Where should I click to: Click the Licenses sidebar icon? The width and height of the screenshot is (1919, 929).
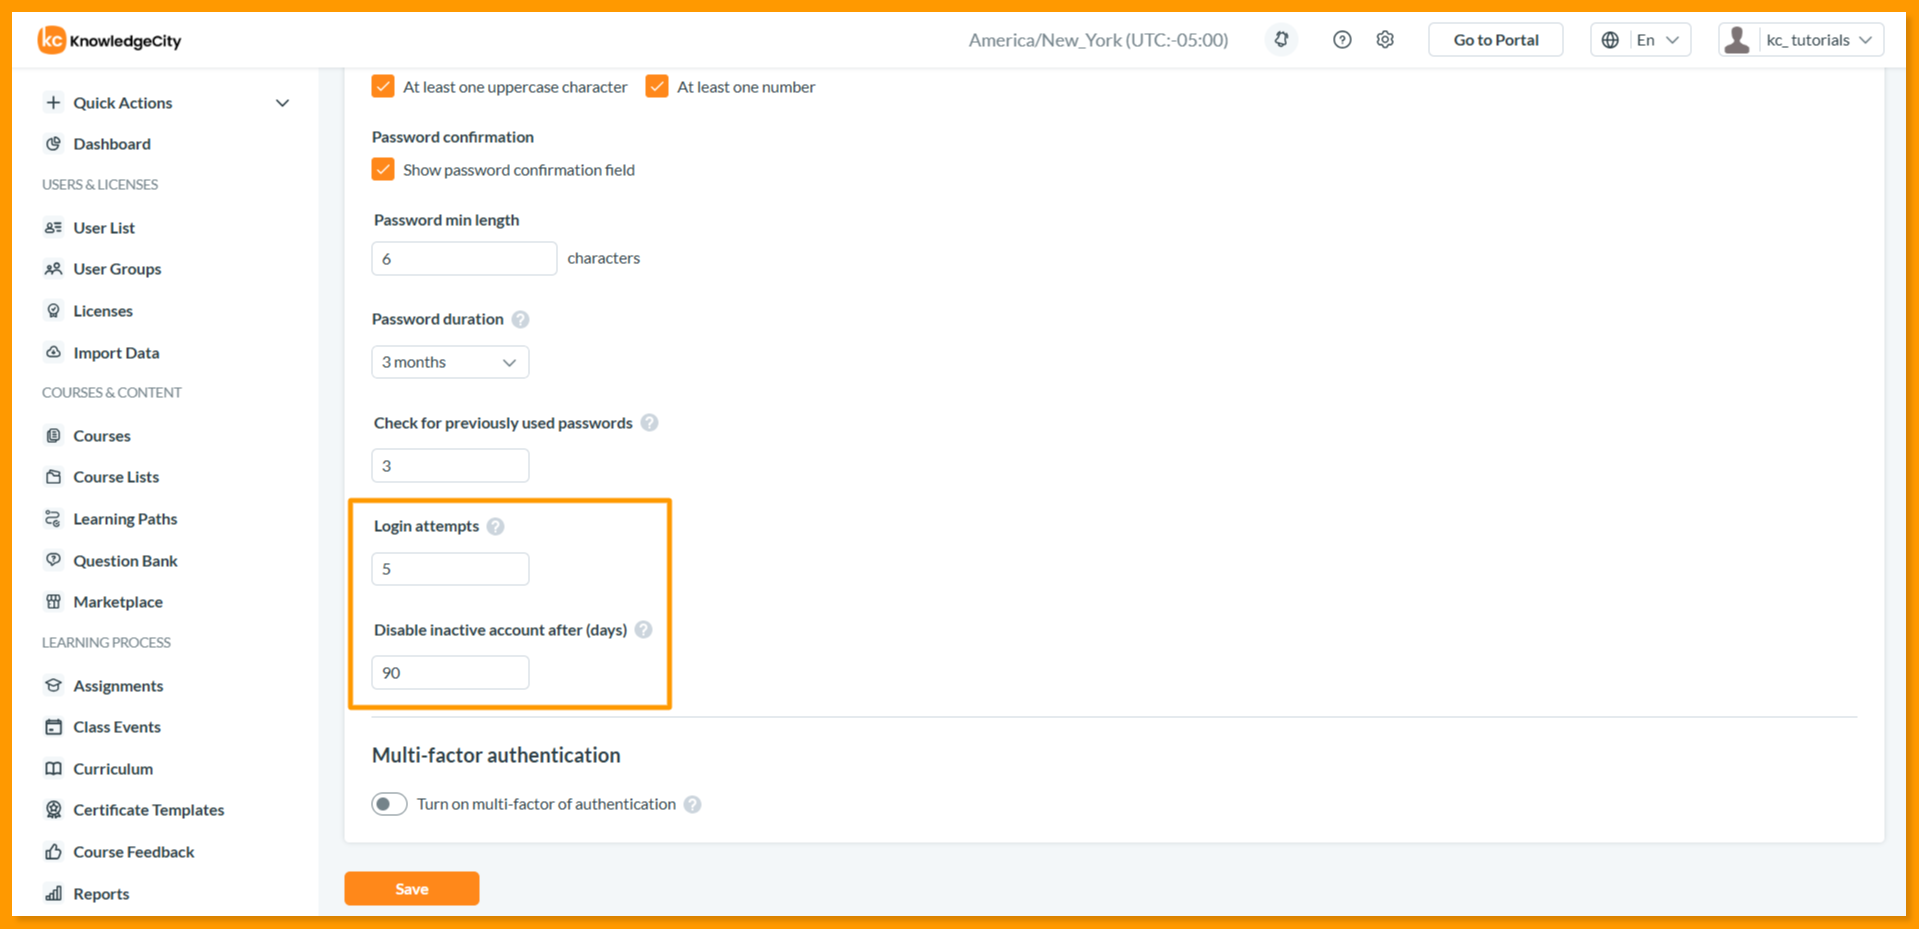[54, 310]
